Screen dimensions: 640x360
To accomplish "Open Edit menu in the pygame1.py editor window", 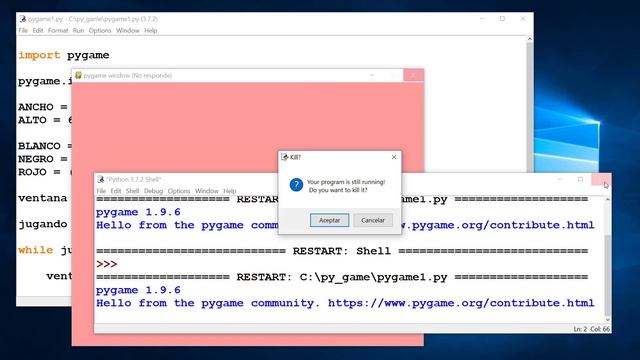I will pos(38,31).
